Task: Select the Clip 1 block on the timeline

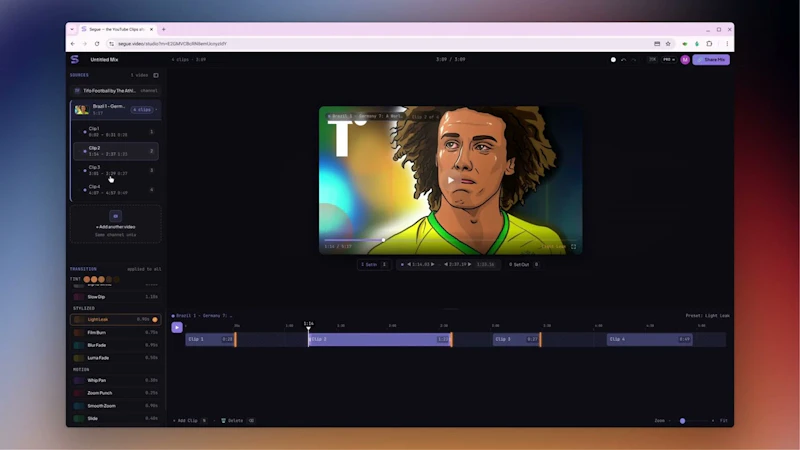Action: 210,339
